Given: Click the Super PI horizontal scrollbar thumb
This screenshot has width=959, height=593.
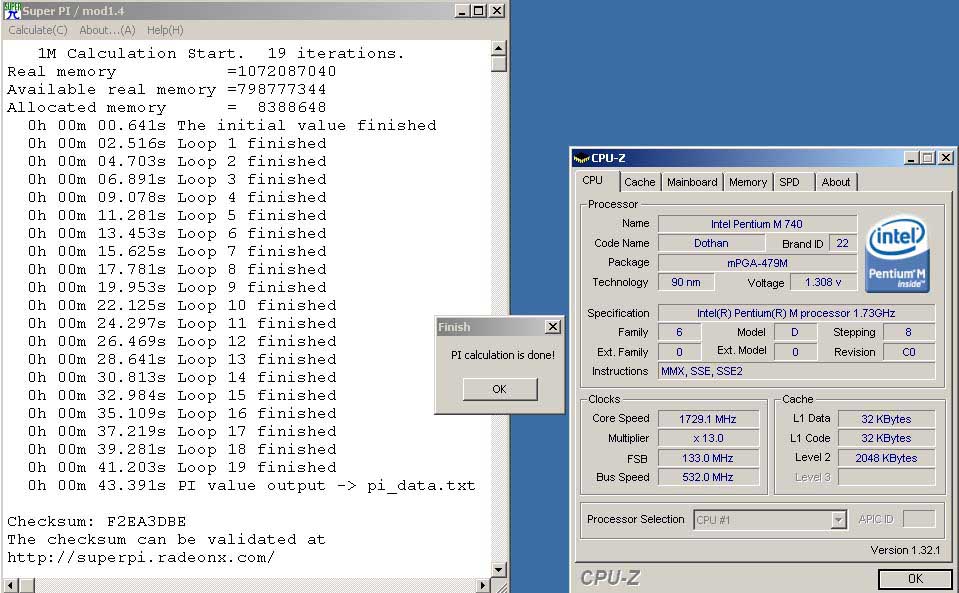Looking at the screenshot, I should pos(26,586).
